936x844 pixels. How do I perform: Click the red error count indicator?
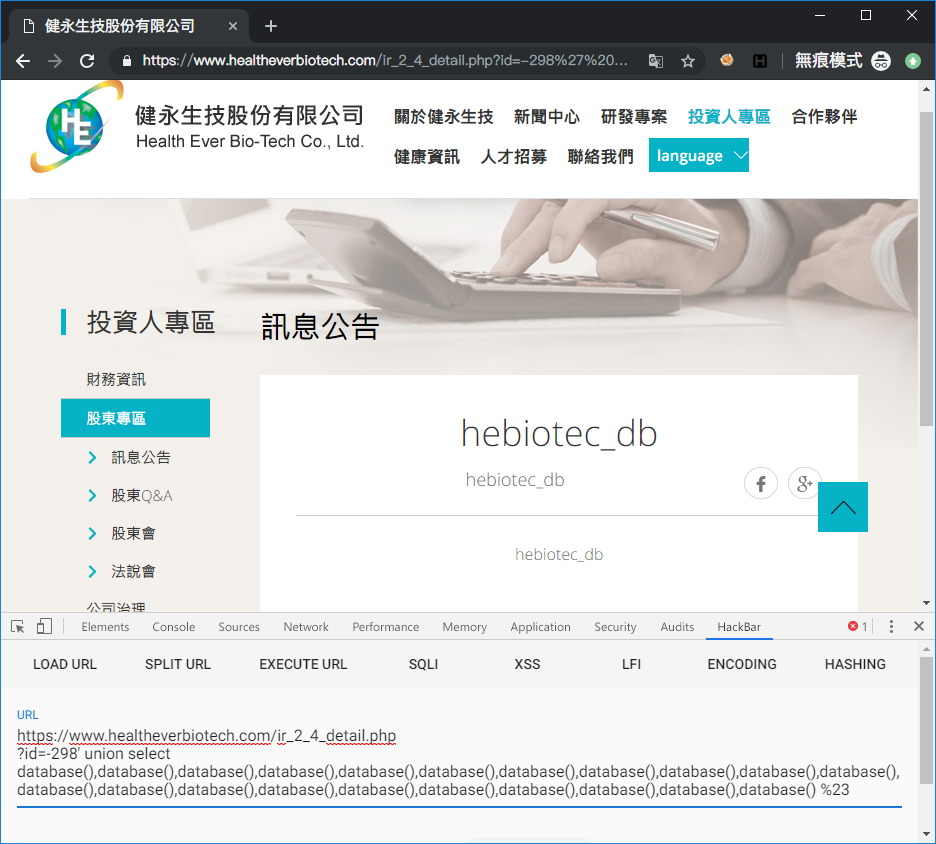(858, 627)
